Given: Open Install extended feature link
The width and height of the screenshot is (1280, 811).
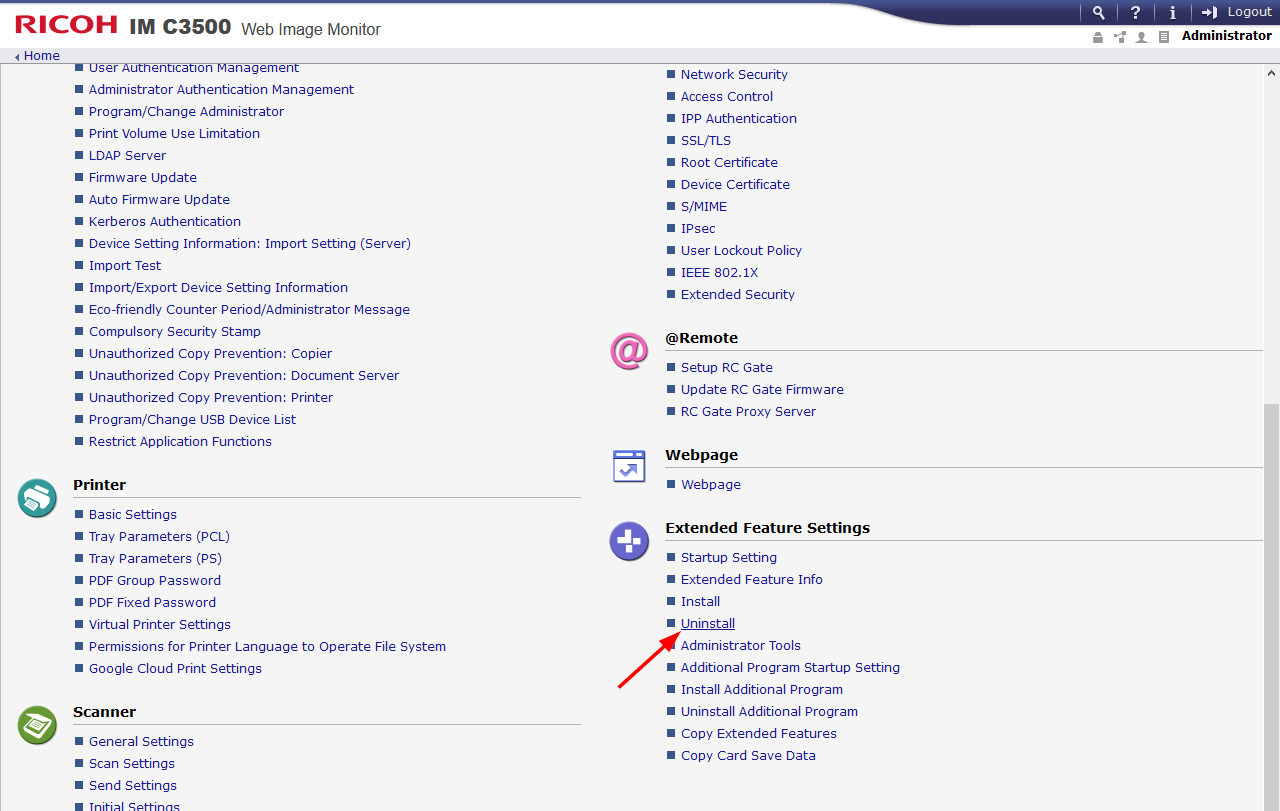Looking at the screenshot, I should pos(700,602).
